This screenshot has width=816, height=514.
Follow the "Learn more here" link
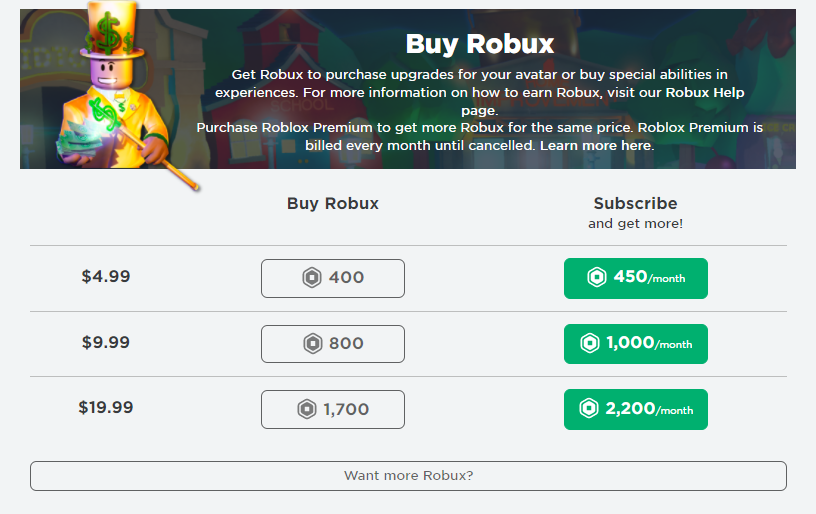point(597,145)
